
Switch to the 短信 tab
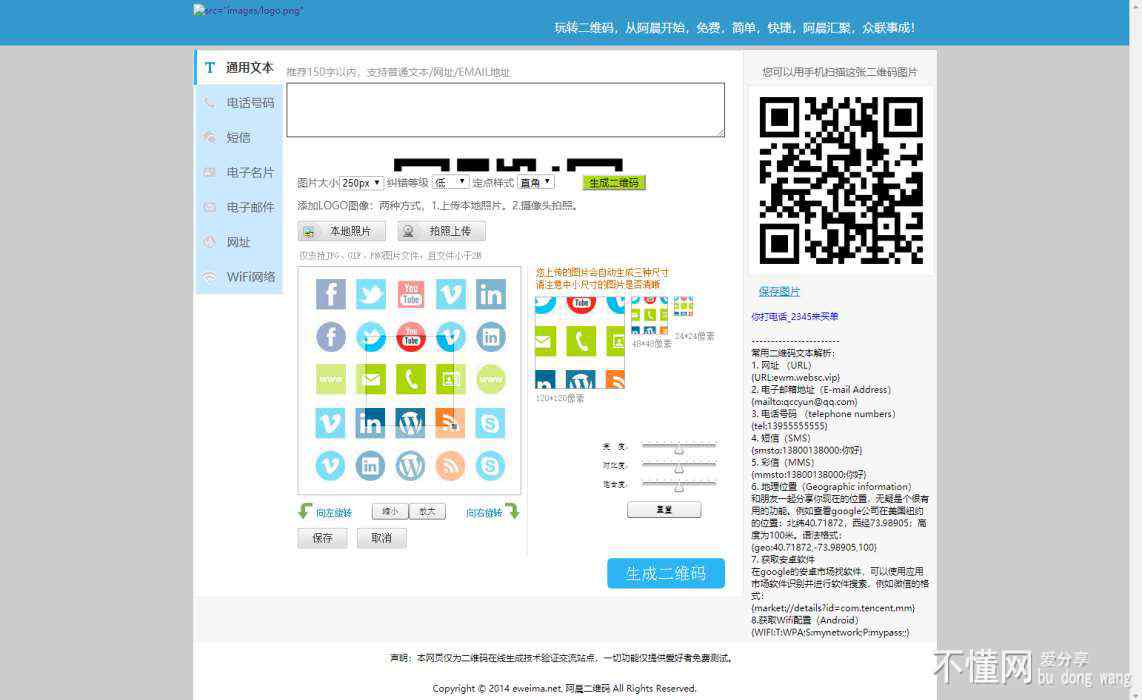pyautogui.click(x=239, y=138)
